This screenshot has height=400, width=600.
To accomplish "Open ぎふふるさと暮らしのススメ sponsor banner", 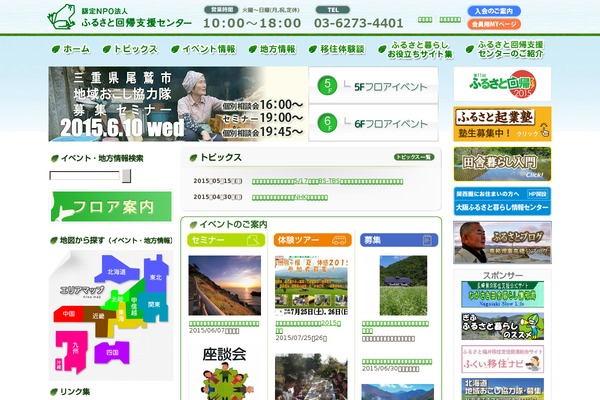I will point(502,327).
